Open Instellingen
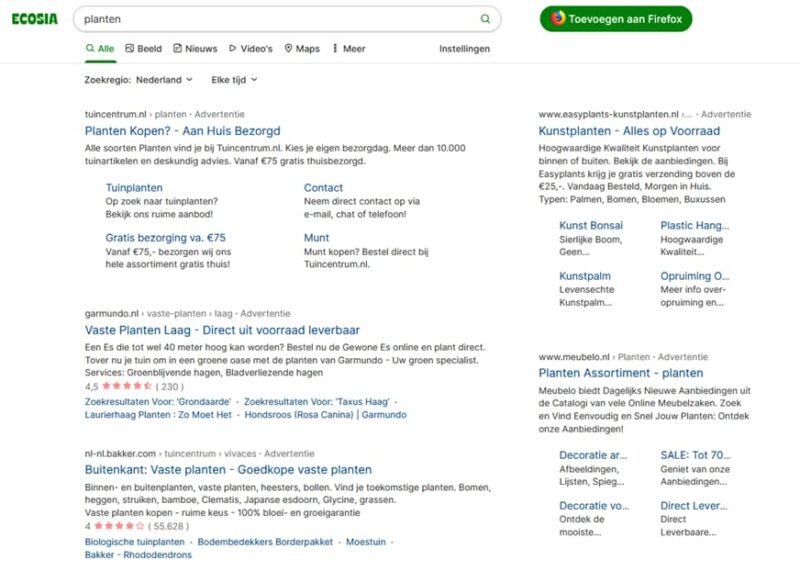Screen dimensions: 800x571 pyautogui.click(x=464, y=48)
